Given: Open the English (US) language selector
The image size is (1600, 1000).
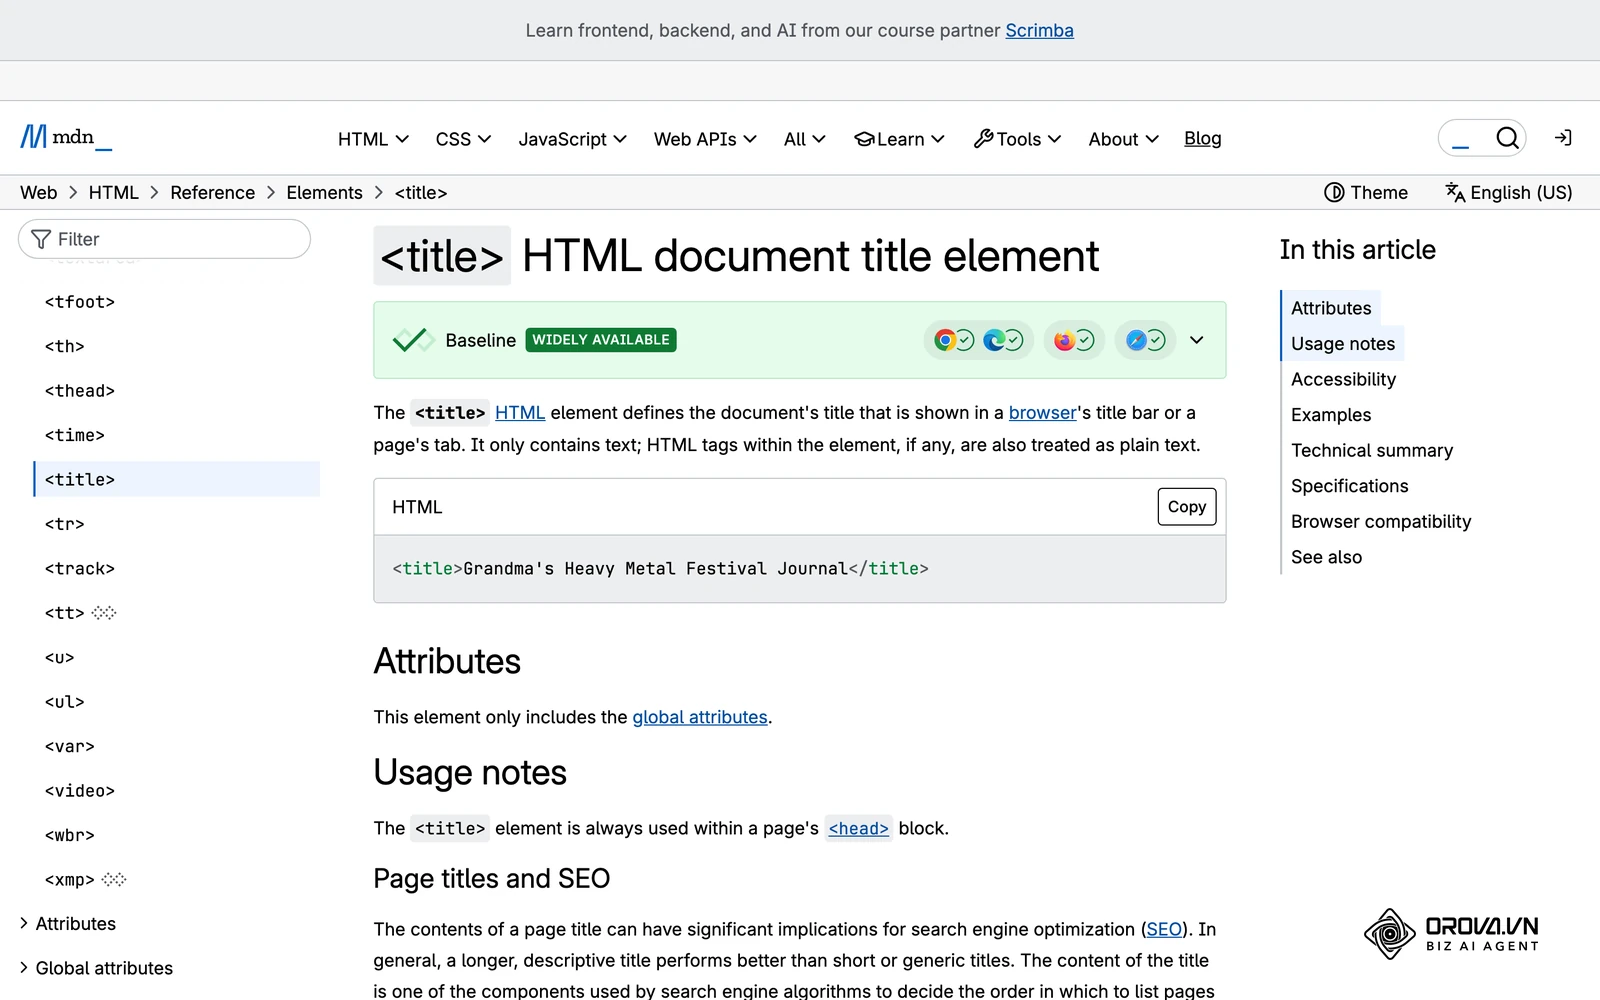Looking at the screenshot, I should click(x=1509, y=193).
